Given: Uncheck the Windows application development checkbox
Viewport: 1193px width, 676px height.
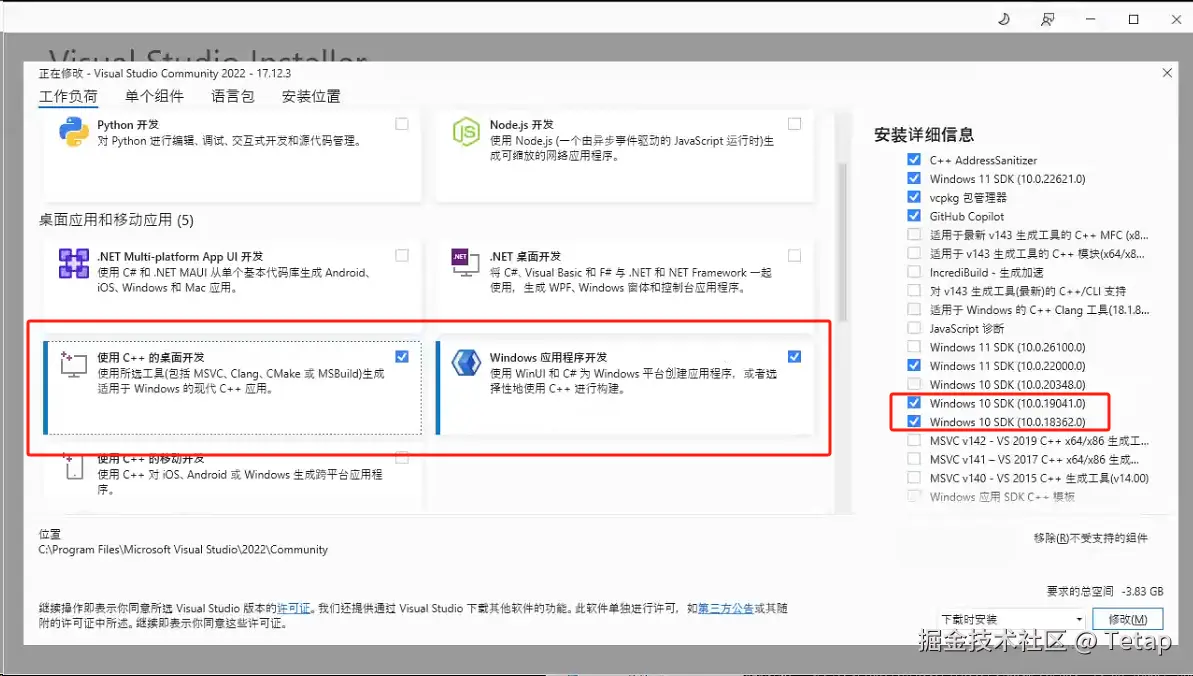Looking at the screenshot, I should point(794,356).
